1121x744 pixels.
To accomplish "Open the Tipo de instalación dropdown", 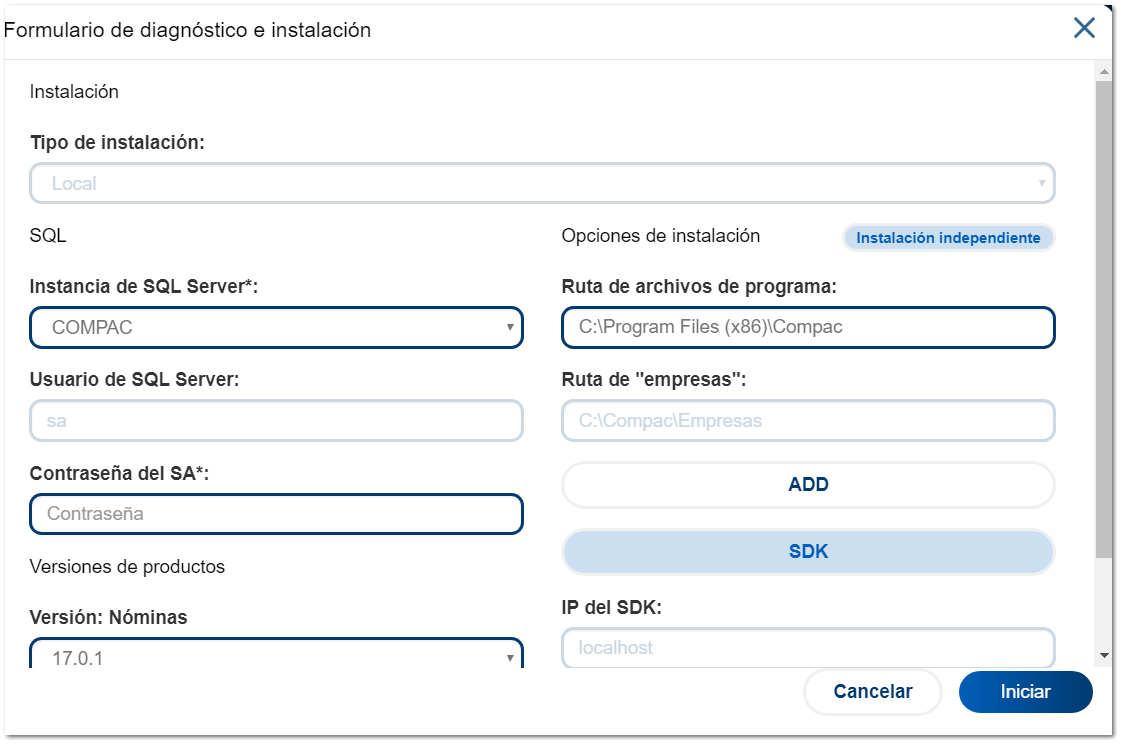I will 542,184.
